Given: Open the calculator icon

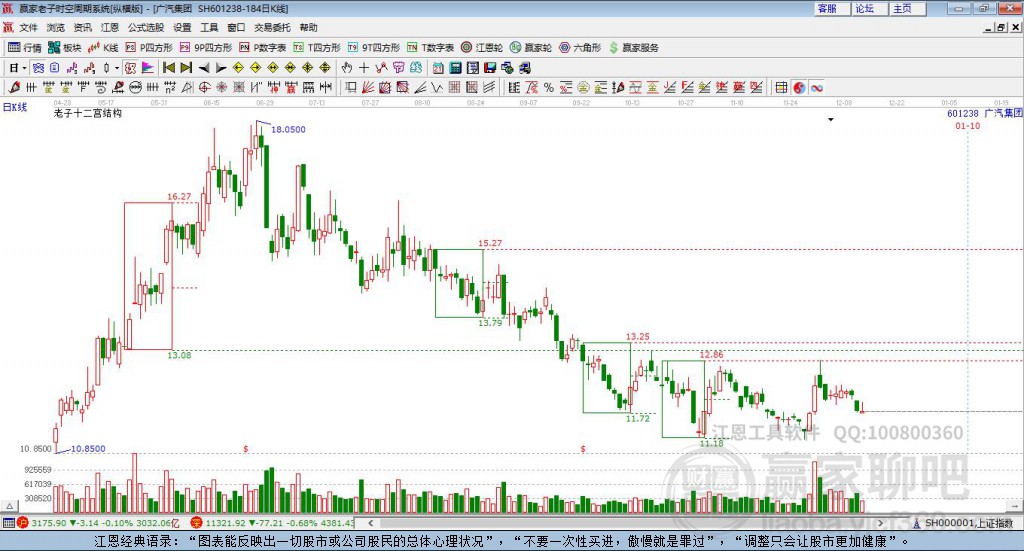Looking at the screenshot, I should click(x=455, y=68).
